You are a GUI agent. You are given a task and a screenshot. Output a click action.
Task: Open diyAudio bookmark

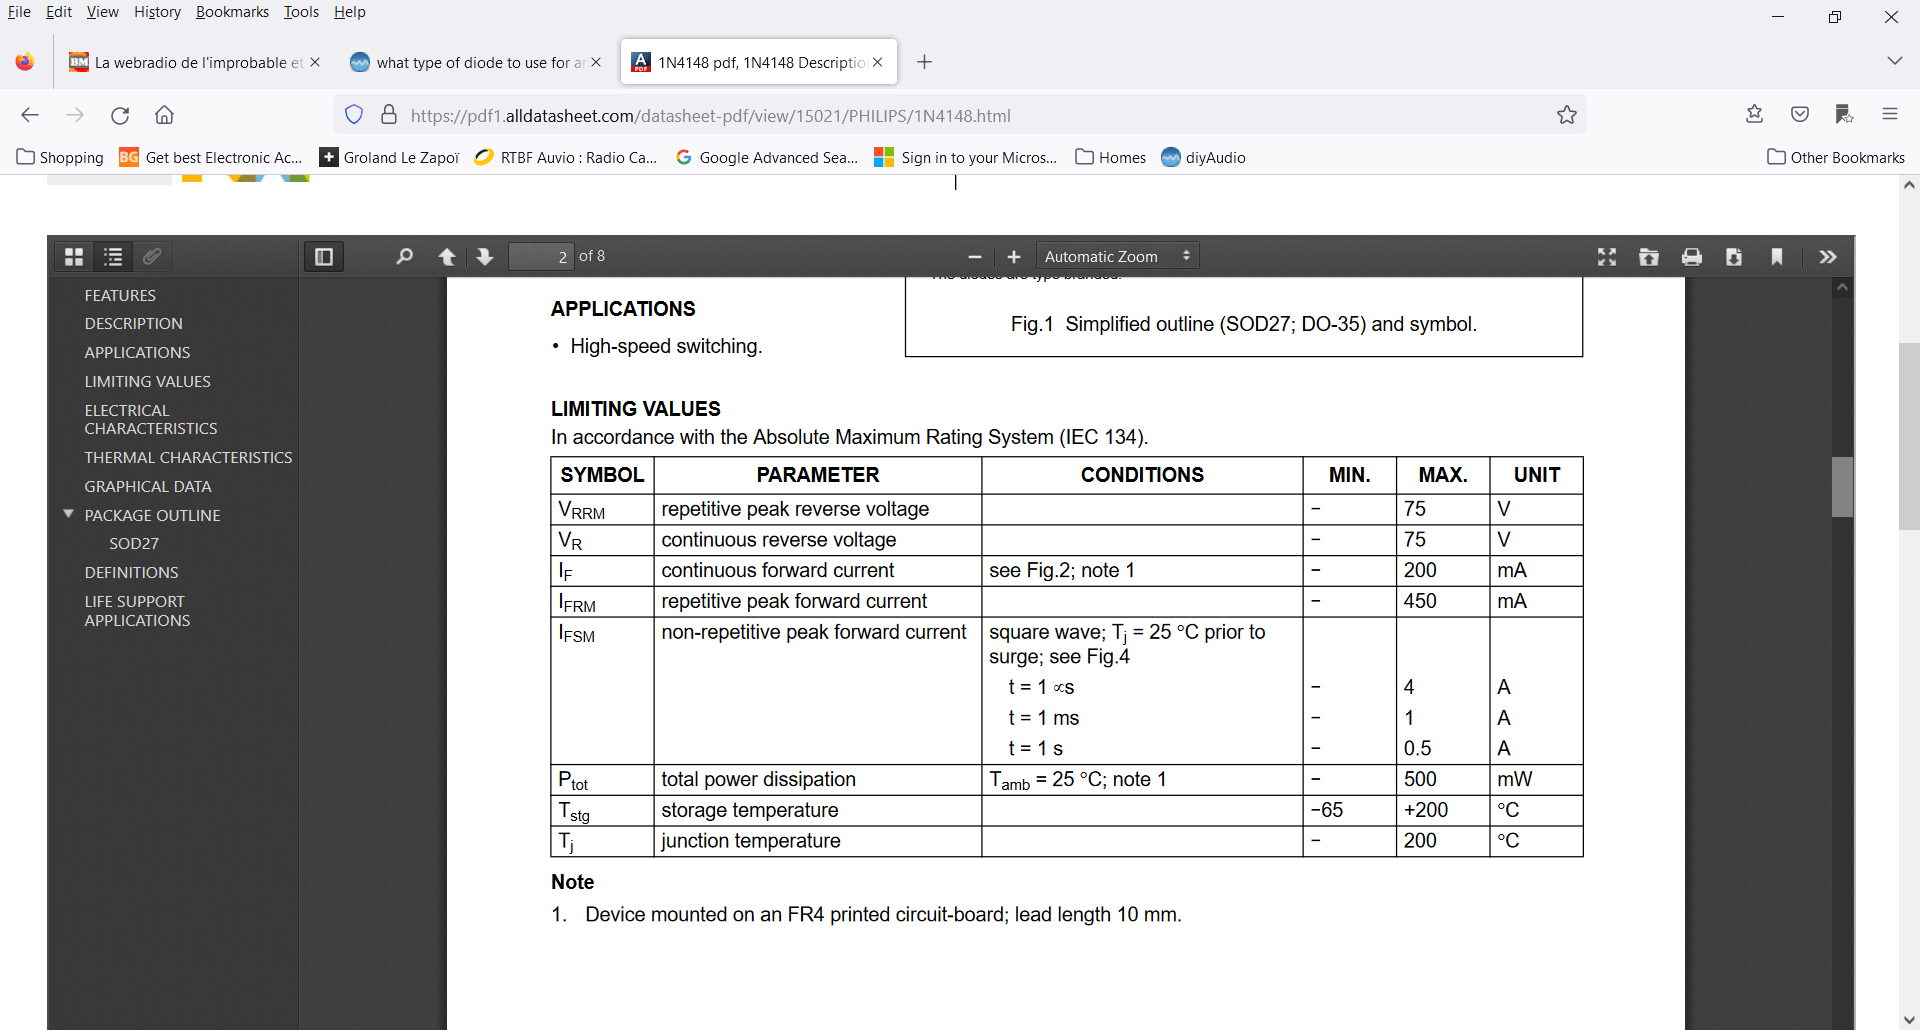pyautogui.click(x=1204, y=157)
